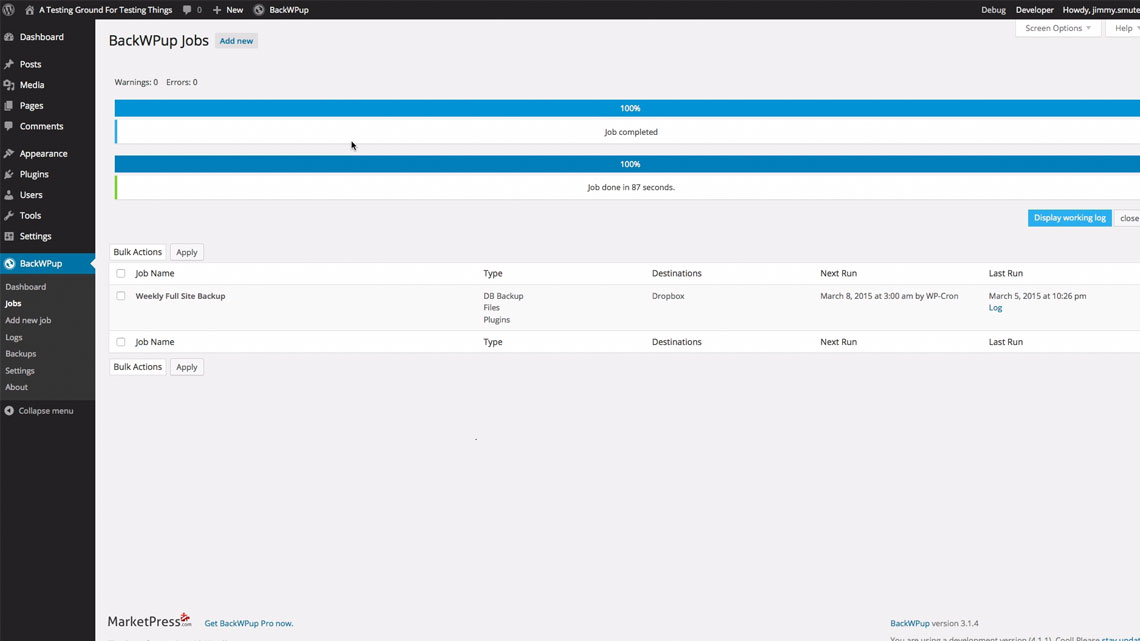The height and width of the screenshot is (641, 1140).
Task: Click the second 100% progress bar
Action: point(627,164)
